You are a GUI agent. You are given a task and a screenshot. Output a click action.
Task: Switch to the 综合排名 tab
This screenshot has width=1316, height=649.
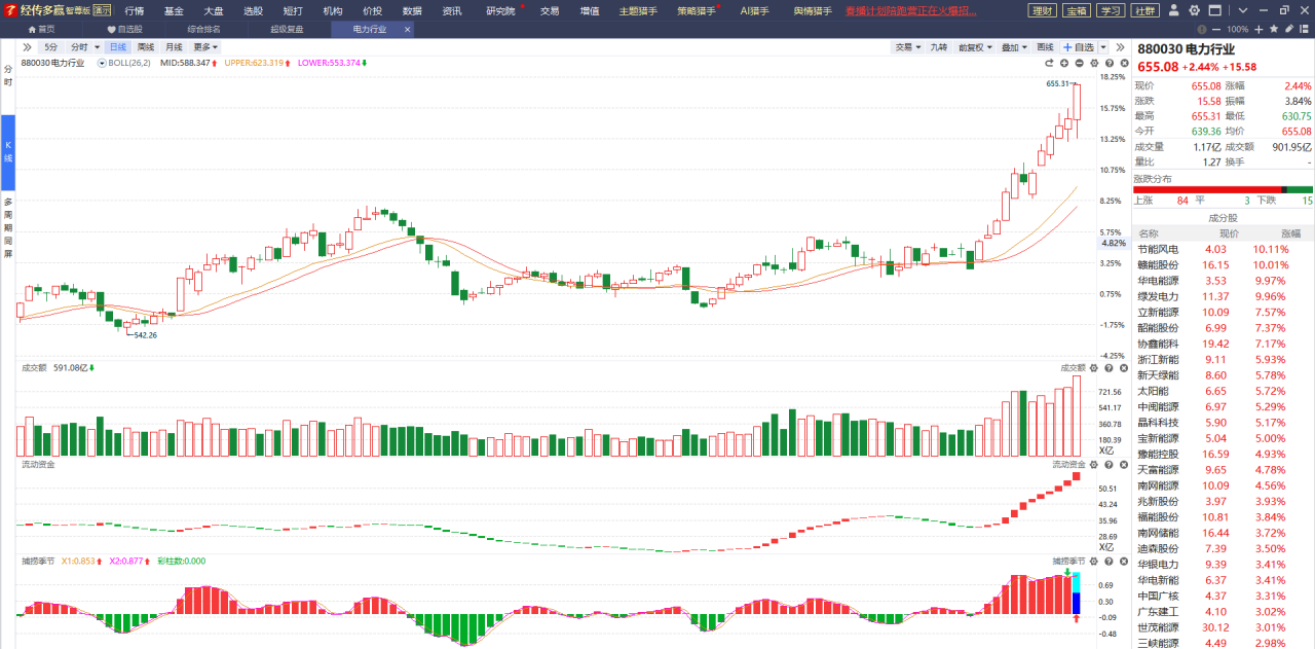click(204, 29)
